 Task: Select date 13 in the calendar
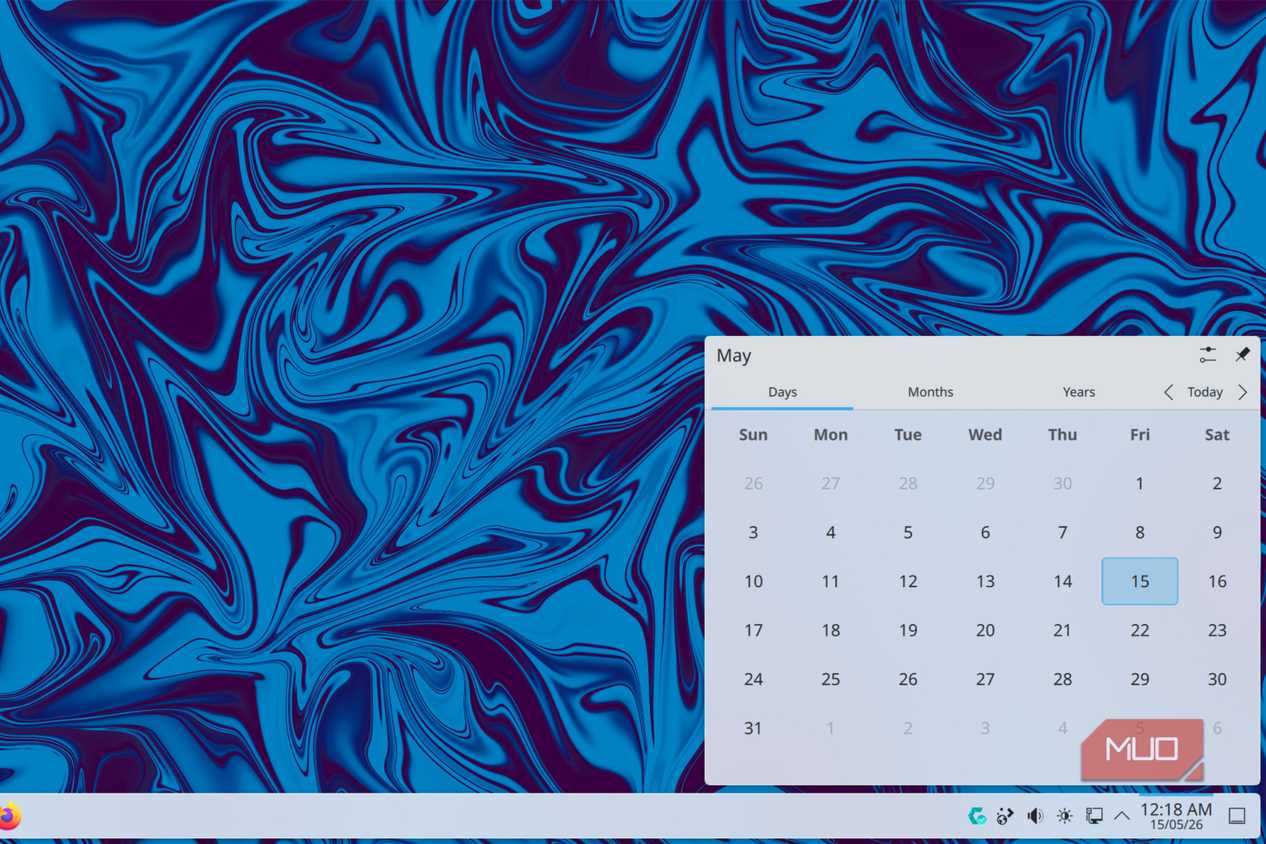(985, 581)
